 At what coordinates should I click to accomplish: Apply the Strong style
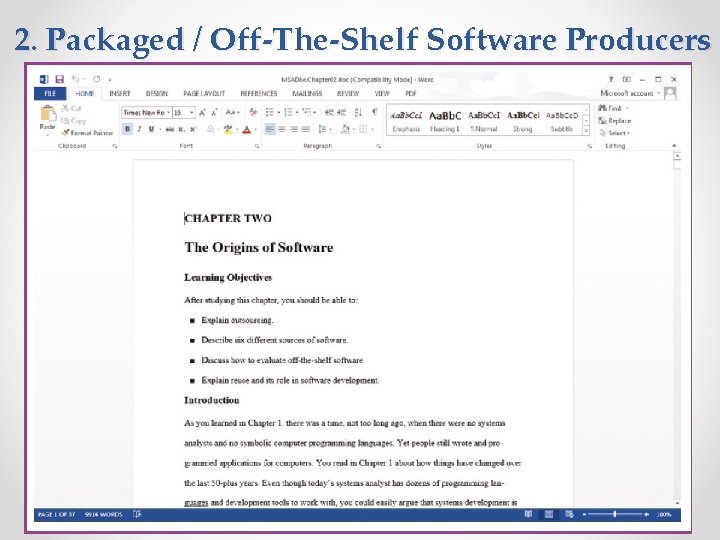523,121
